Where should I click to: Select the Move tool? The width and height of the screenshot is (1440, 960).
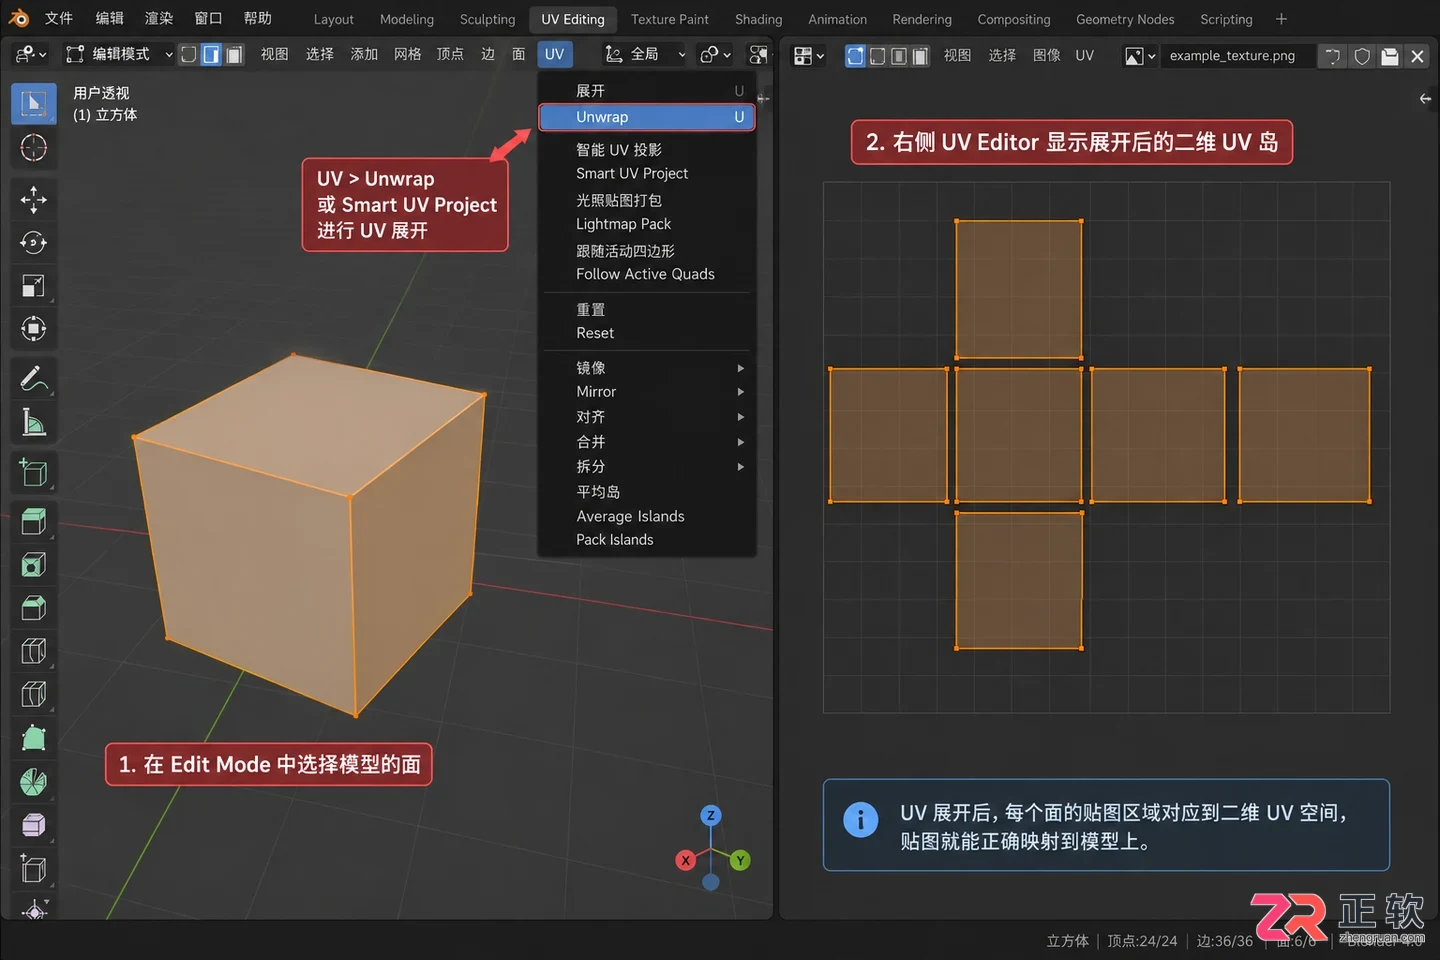click(33, 200)
